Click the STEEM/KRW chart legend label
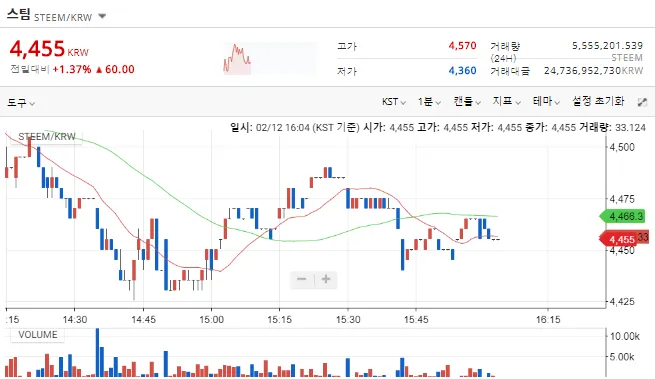The height and width of the screenshot is (379, 655). (47, 137)
